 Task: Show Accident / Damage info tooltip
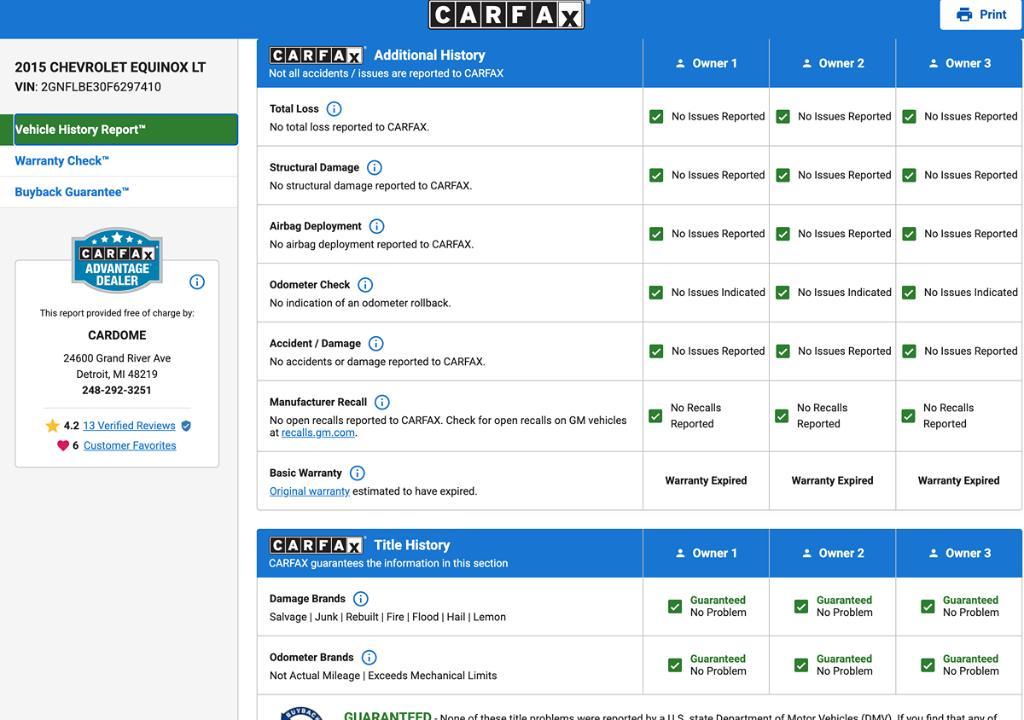point(376,344)
